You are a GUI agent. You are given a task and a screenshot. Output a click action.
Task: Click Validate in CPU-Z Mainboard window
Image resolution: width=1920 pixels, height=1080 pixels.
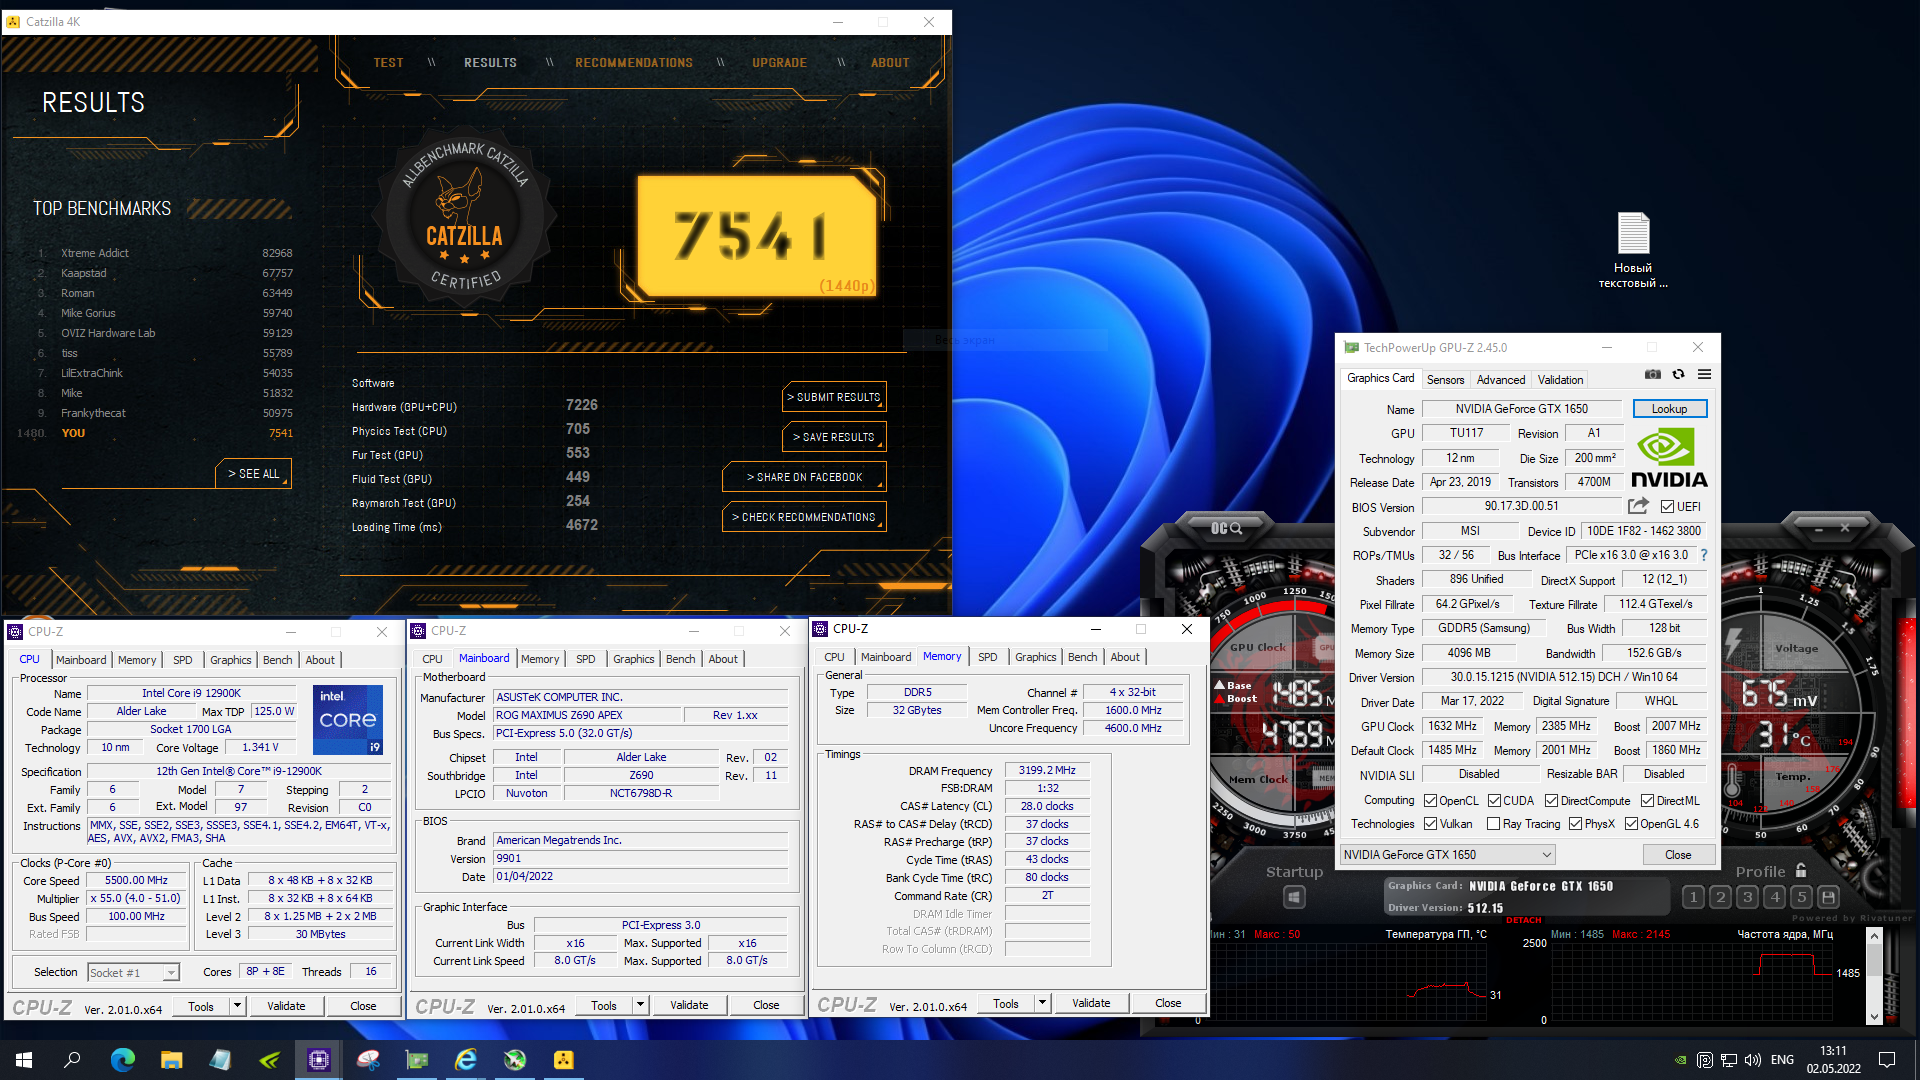click(x=689, y=1005)
